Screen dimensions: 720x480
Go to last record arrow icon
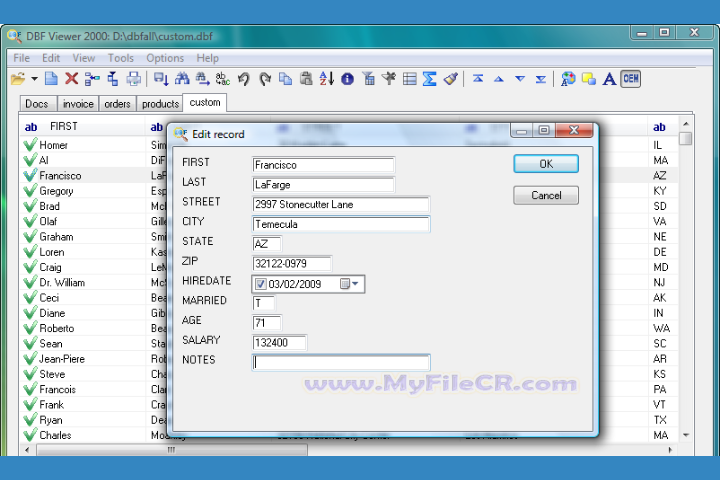click(x=541, y=79)
